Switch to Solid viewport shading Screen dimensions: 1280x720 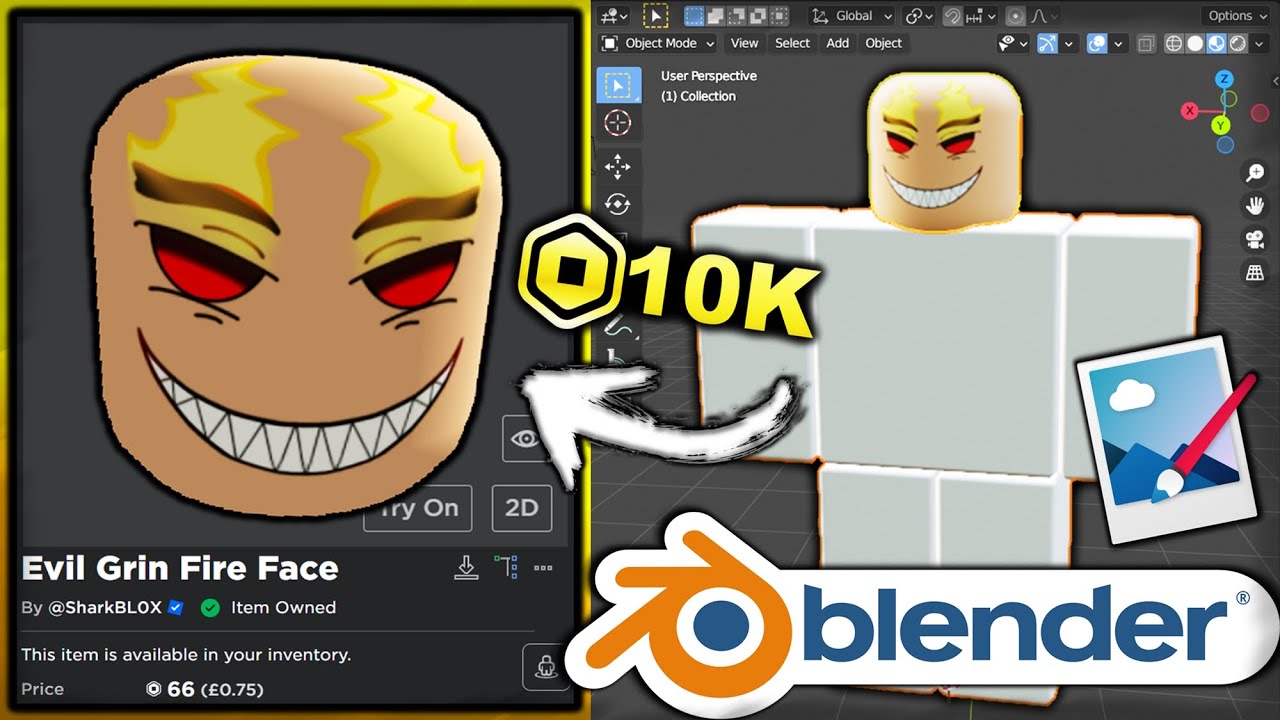coord(1195,43)
